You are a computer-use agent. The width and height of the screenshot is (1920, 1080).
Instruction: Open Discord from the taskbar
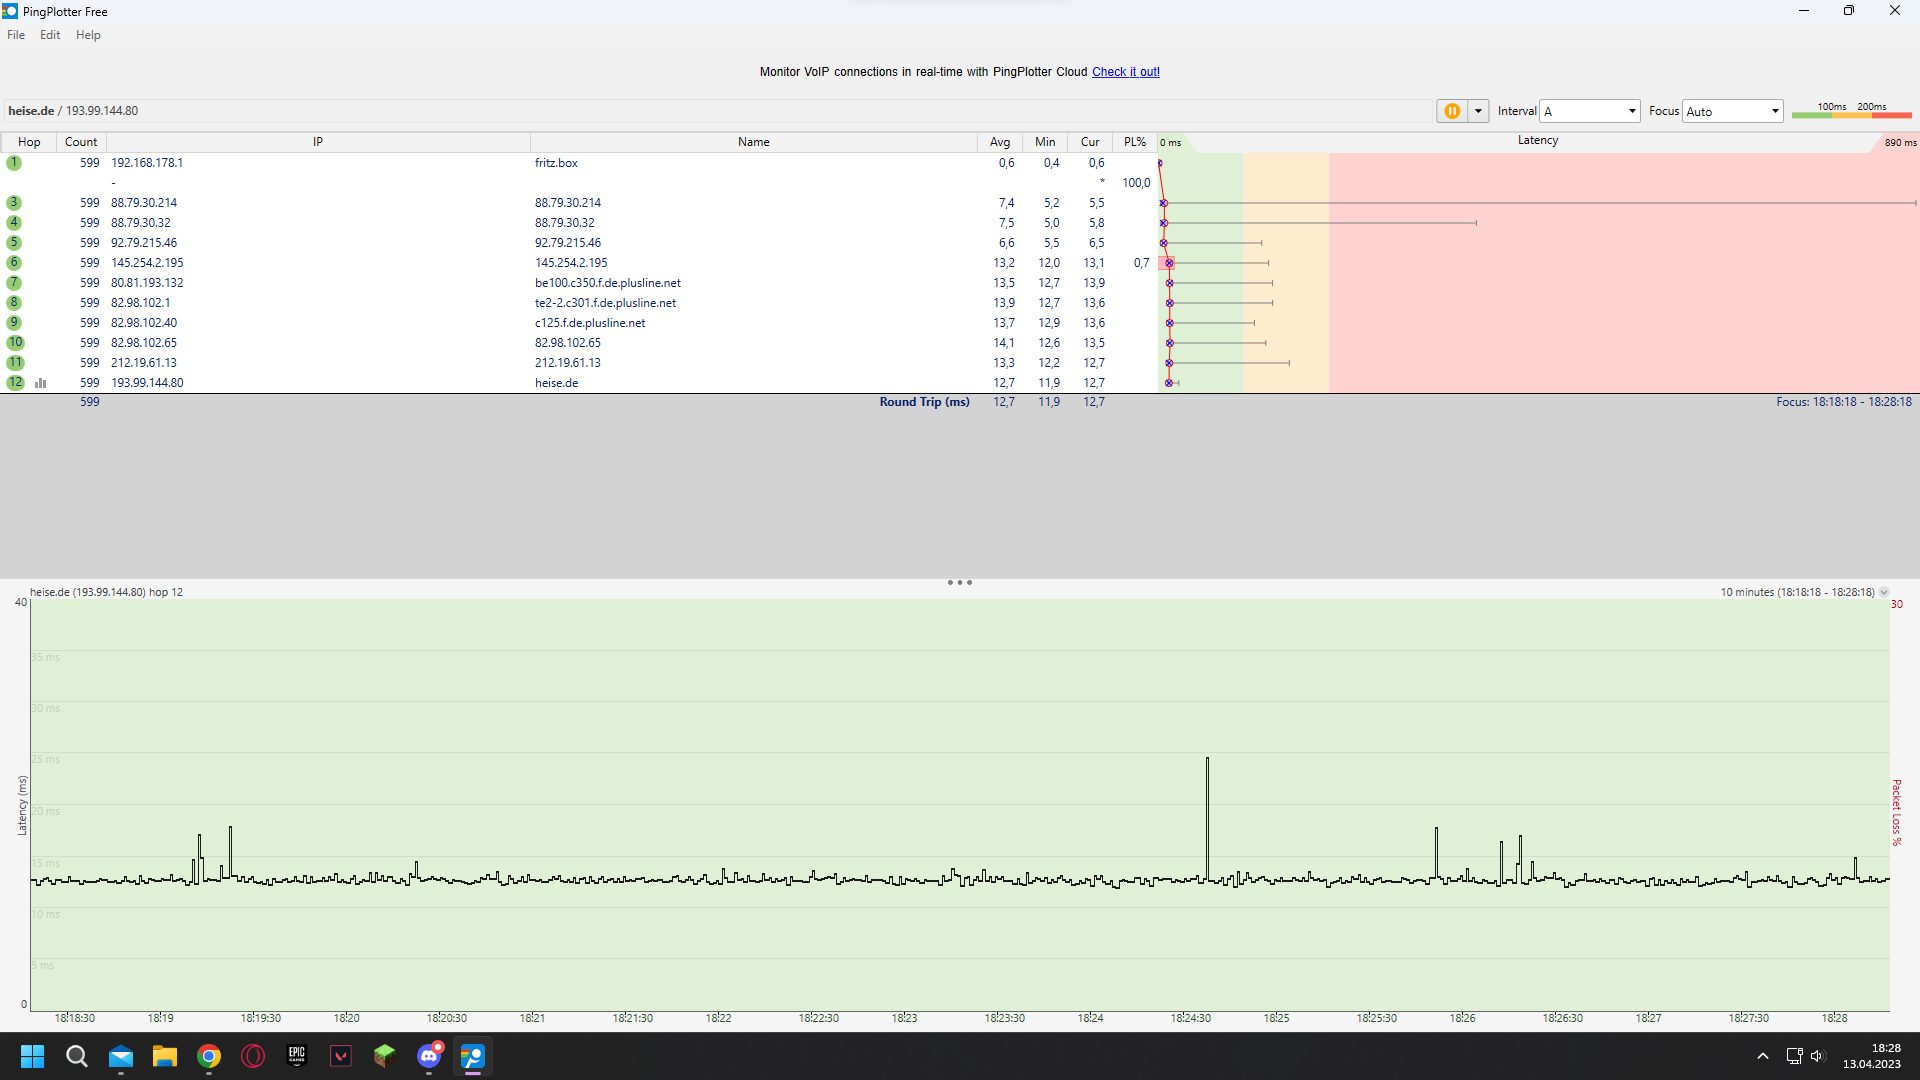tap(429, 1056)
